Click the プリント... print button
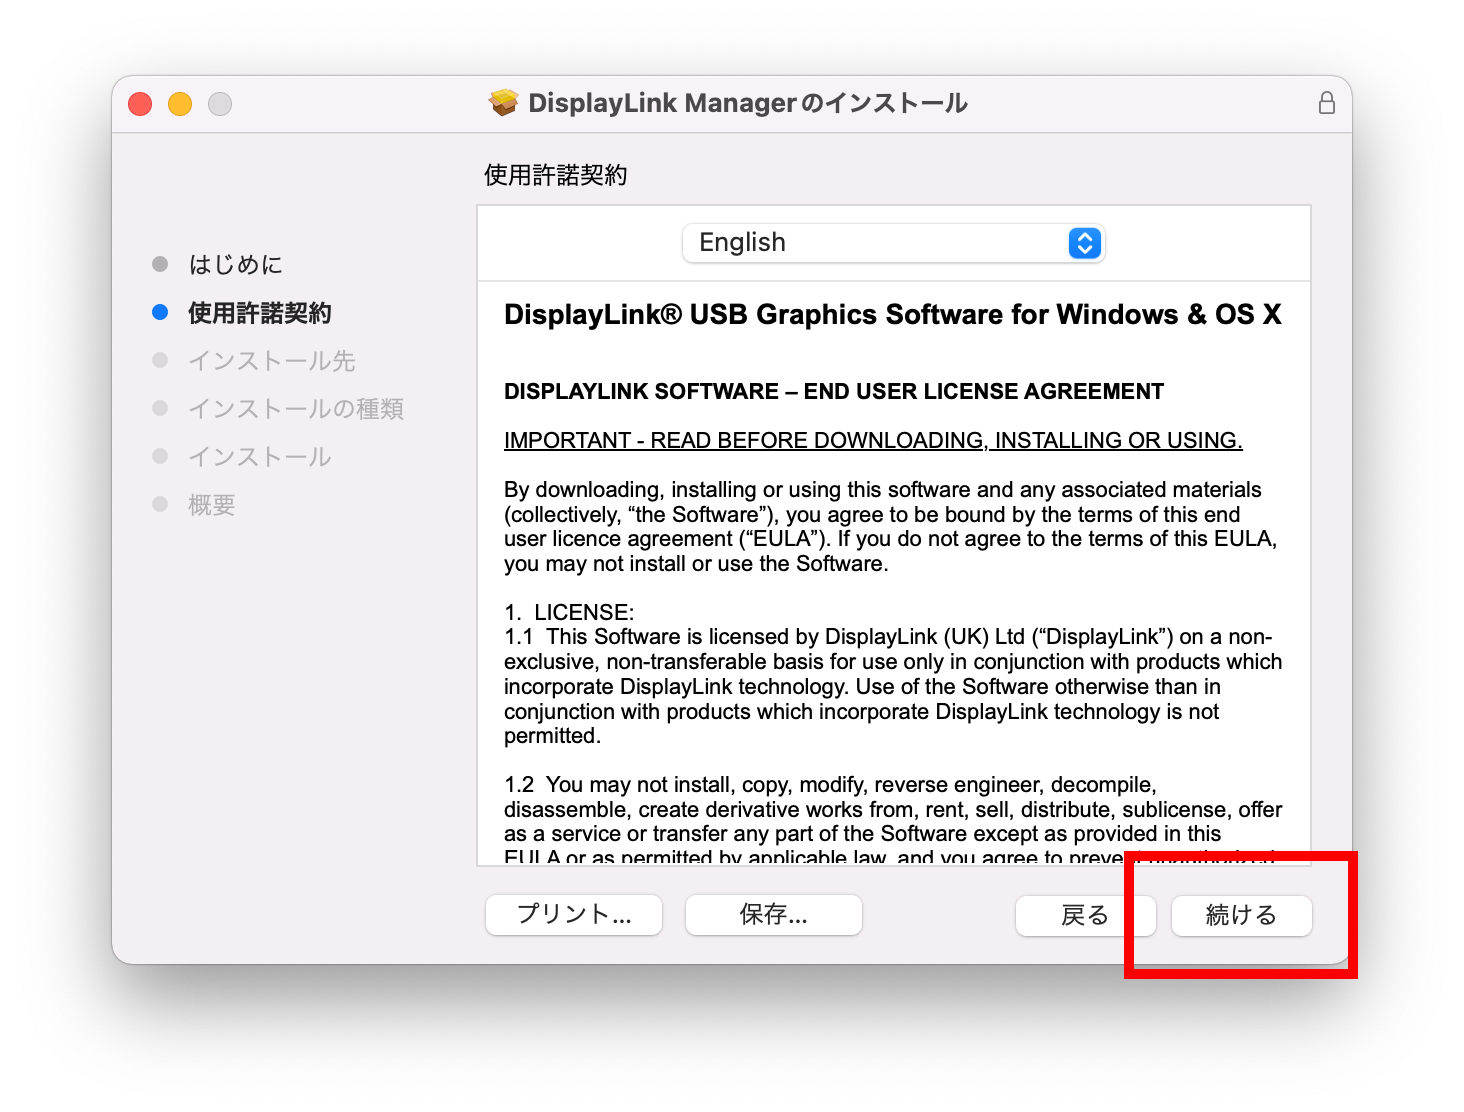Image resolution: width=1464 pixels, height=1112 pixels. tap(574, 915)
